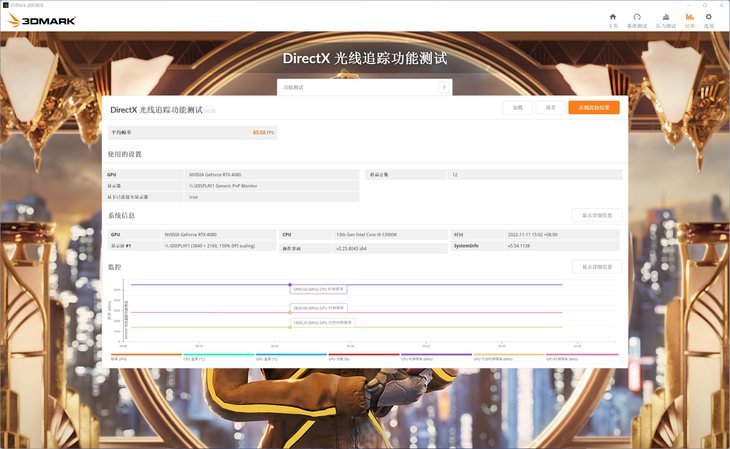Toggle the CPU clock frequency legend
Screen dimensions: 730x449
pyautogui.click(x=436, y=357)
